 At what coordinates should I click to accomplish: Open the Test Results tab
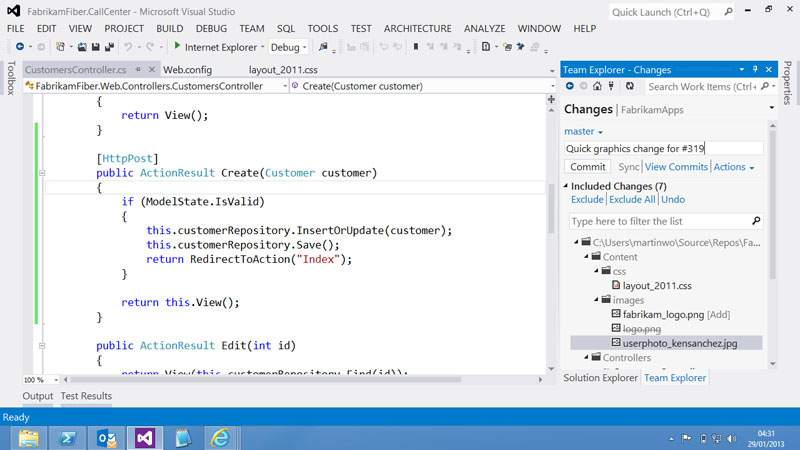point(86,396)
